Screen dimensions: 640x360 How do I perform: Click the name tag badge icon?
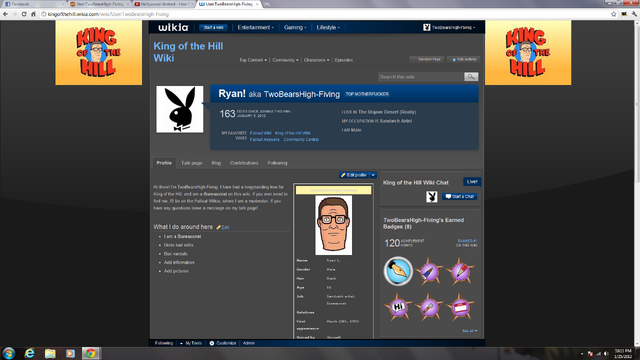click(x=460, y=307)
